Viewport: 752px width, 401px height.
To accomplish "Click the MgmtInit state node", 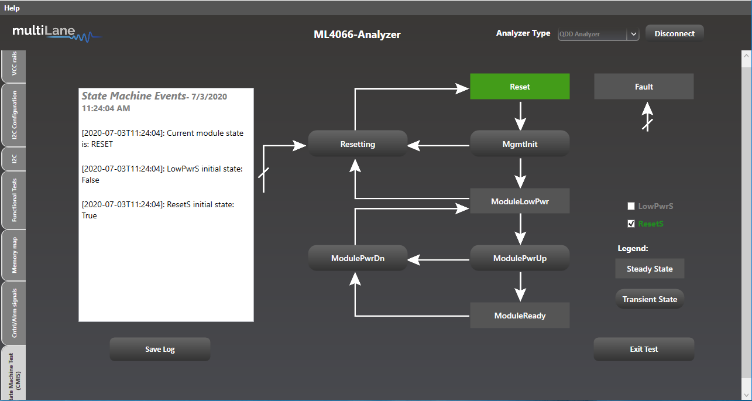I will [519, 144].
